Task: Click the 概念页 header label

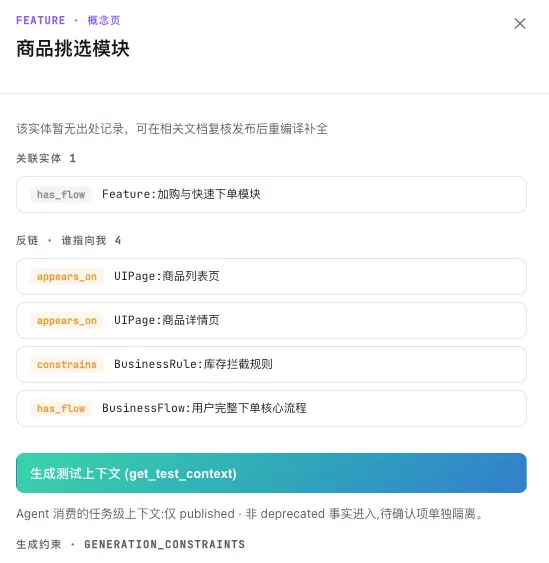Action: 104,20
